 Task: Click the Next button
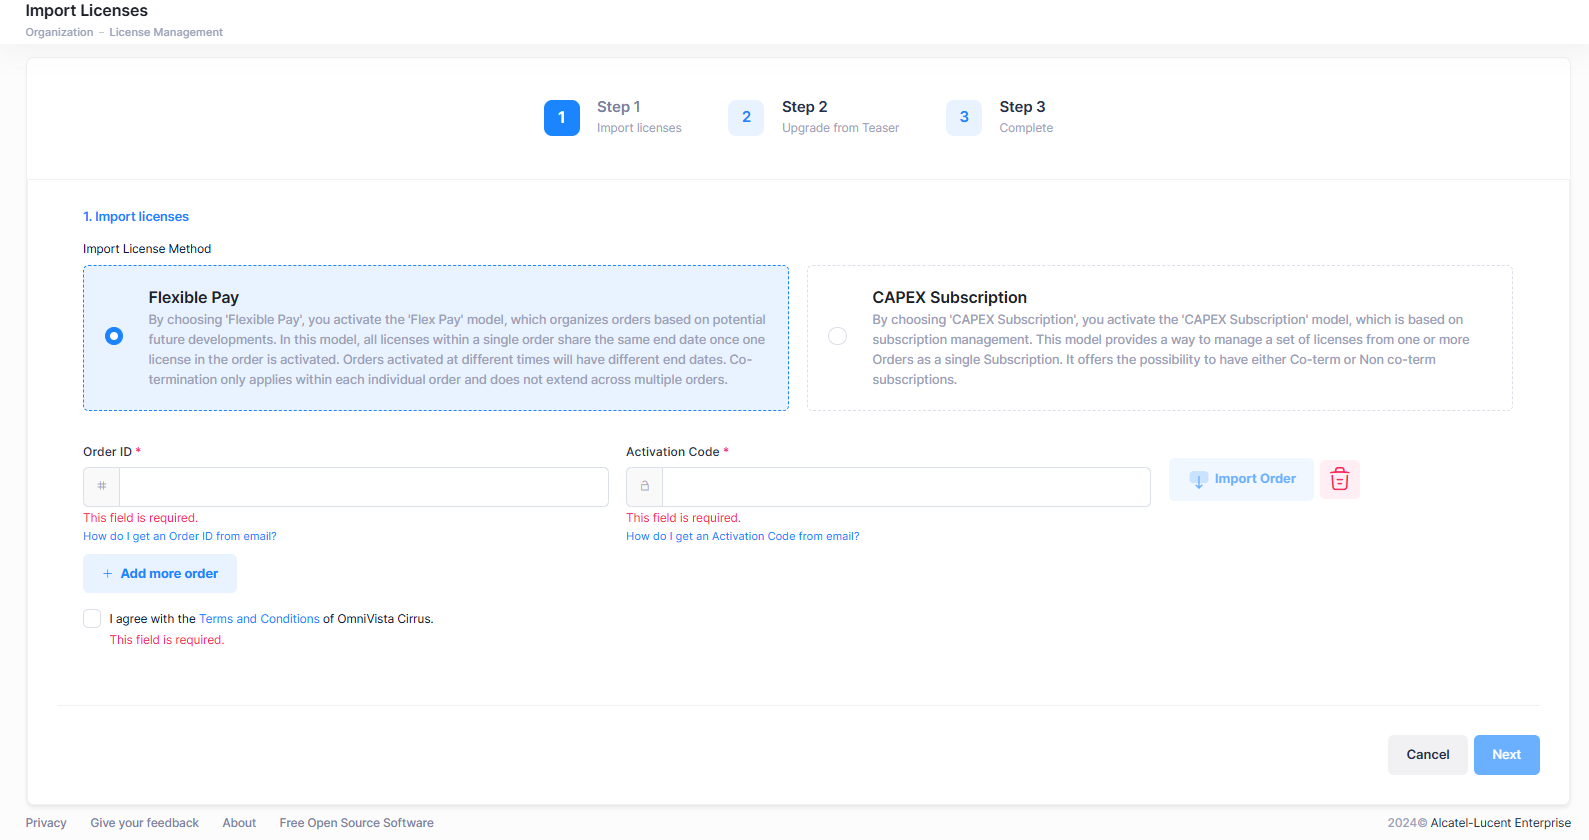(1506, 755)
